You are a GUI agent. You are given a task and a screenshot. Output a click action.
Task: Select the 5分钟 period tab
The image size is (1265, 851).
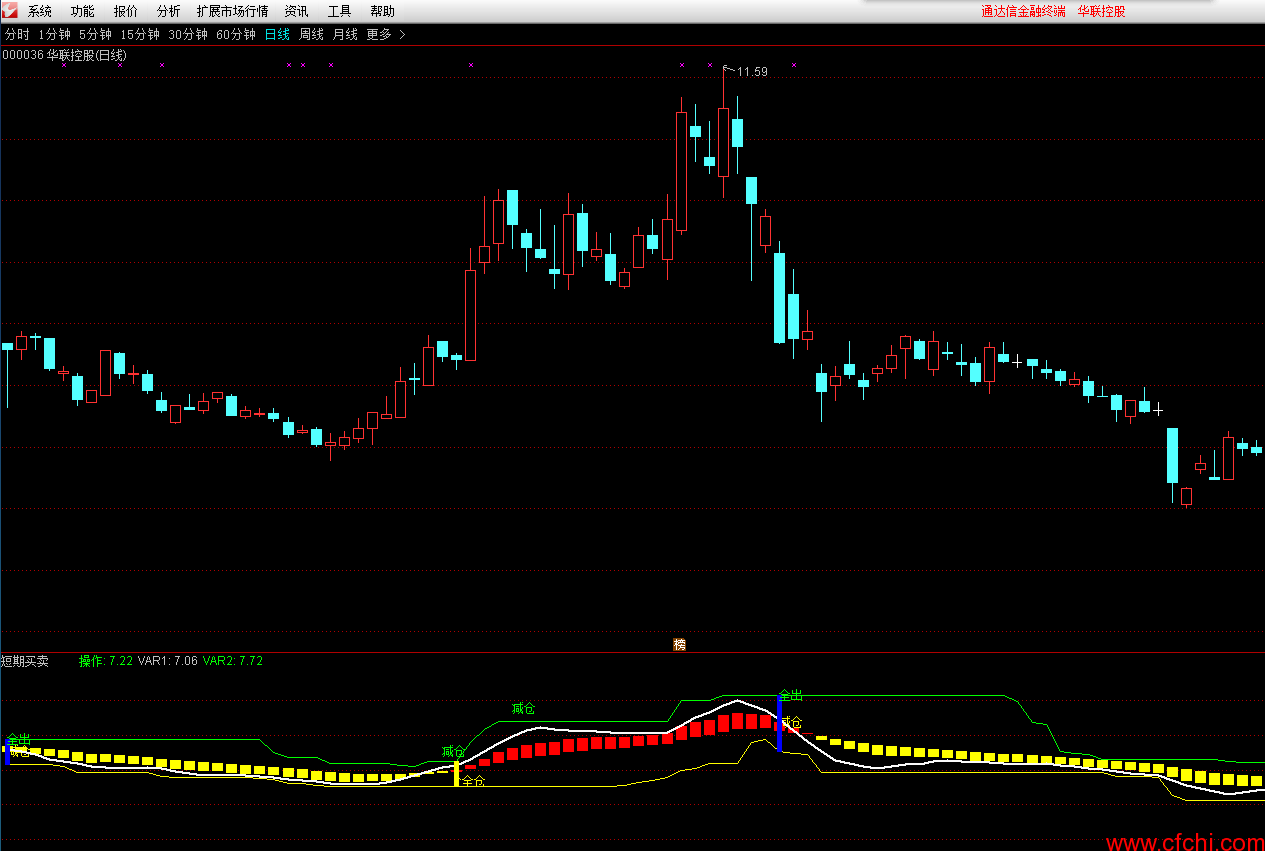click(x=96, y=34)
